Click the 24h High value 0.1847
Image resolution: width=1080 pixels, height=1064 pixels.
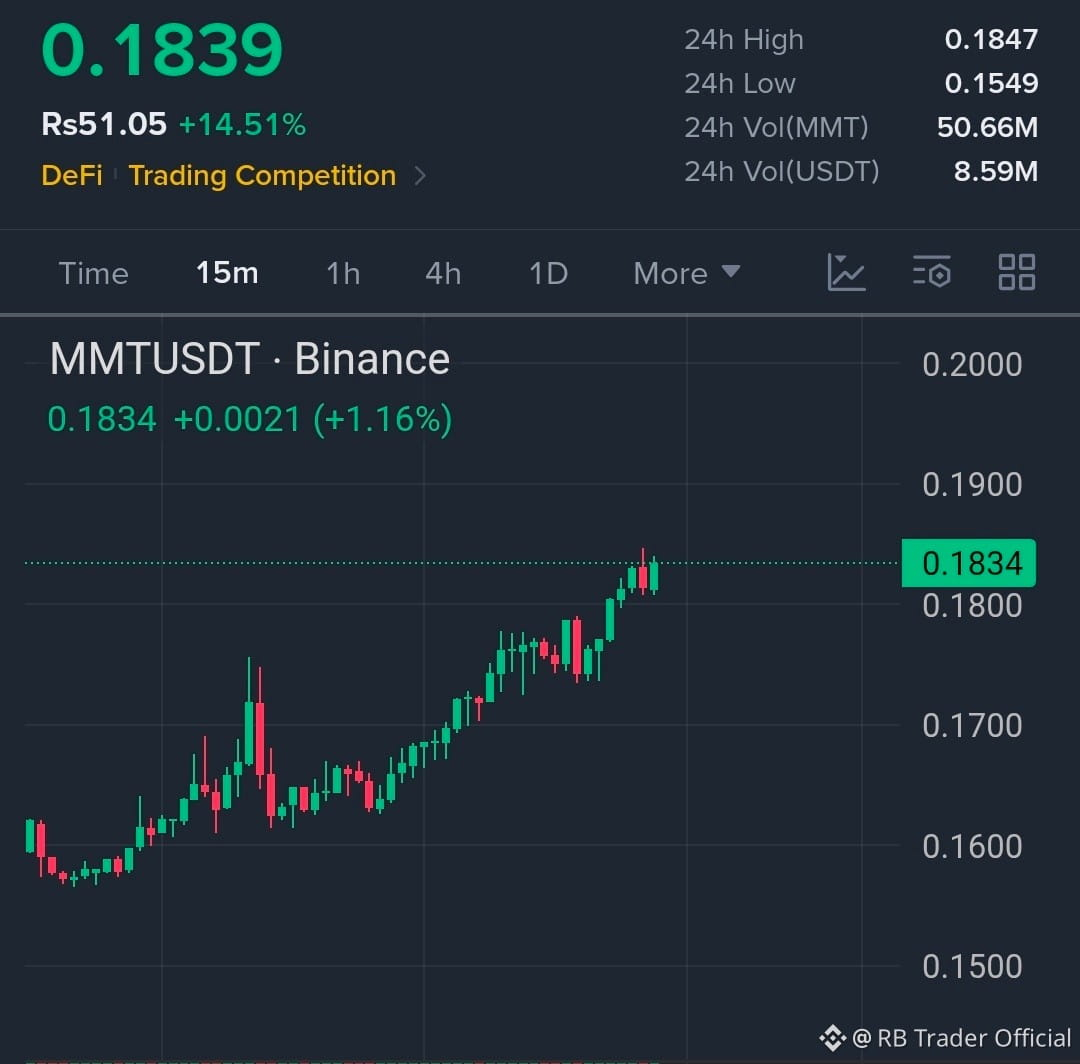point(991,39)
